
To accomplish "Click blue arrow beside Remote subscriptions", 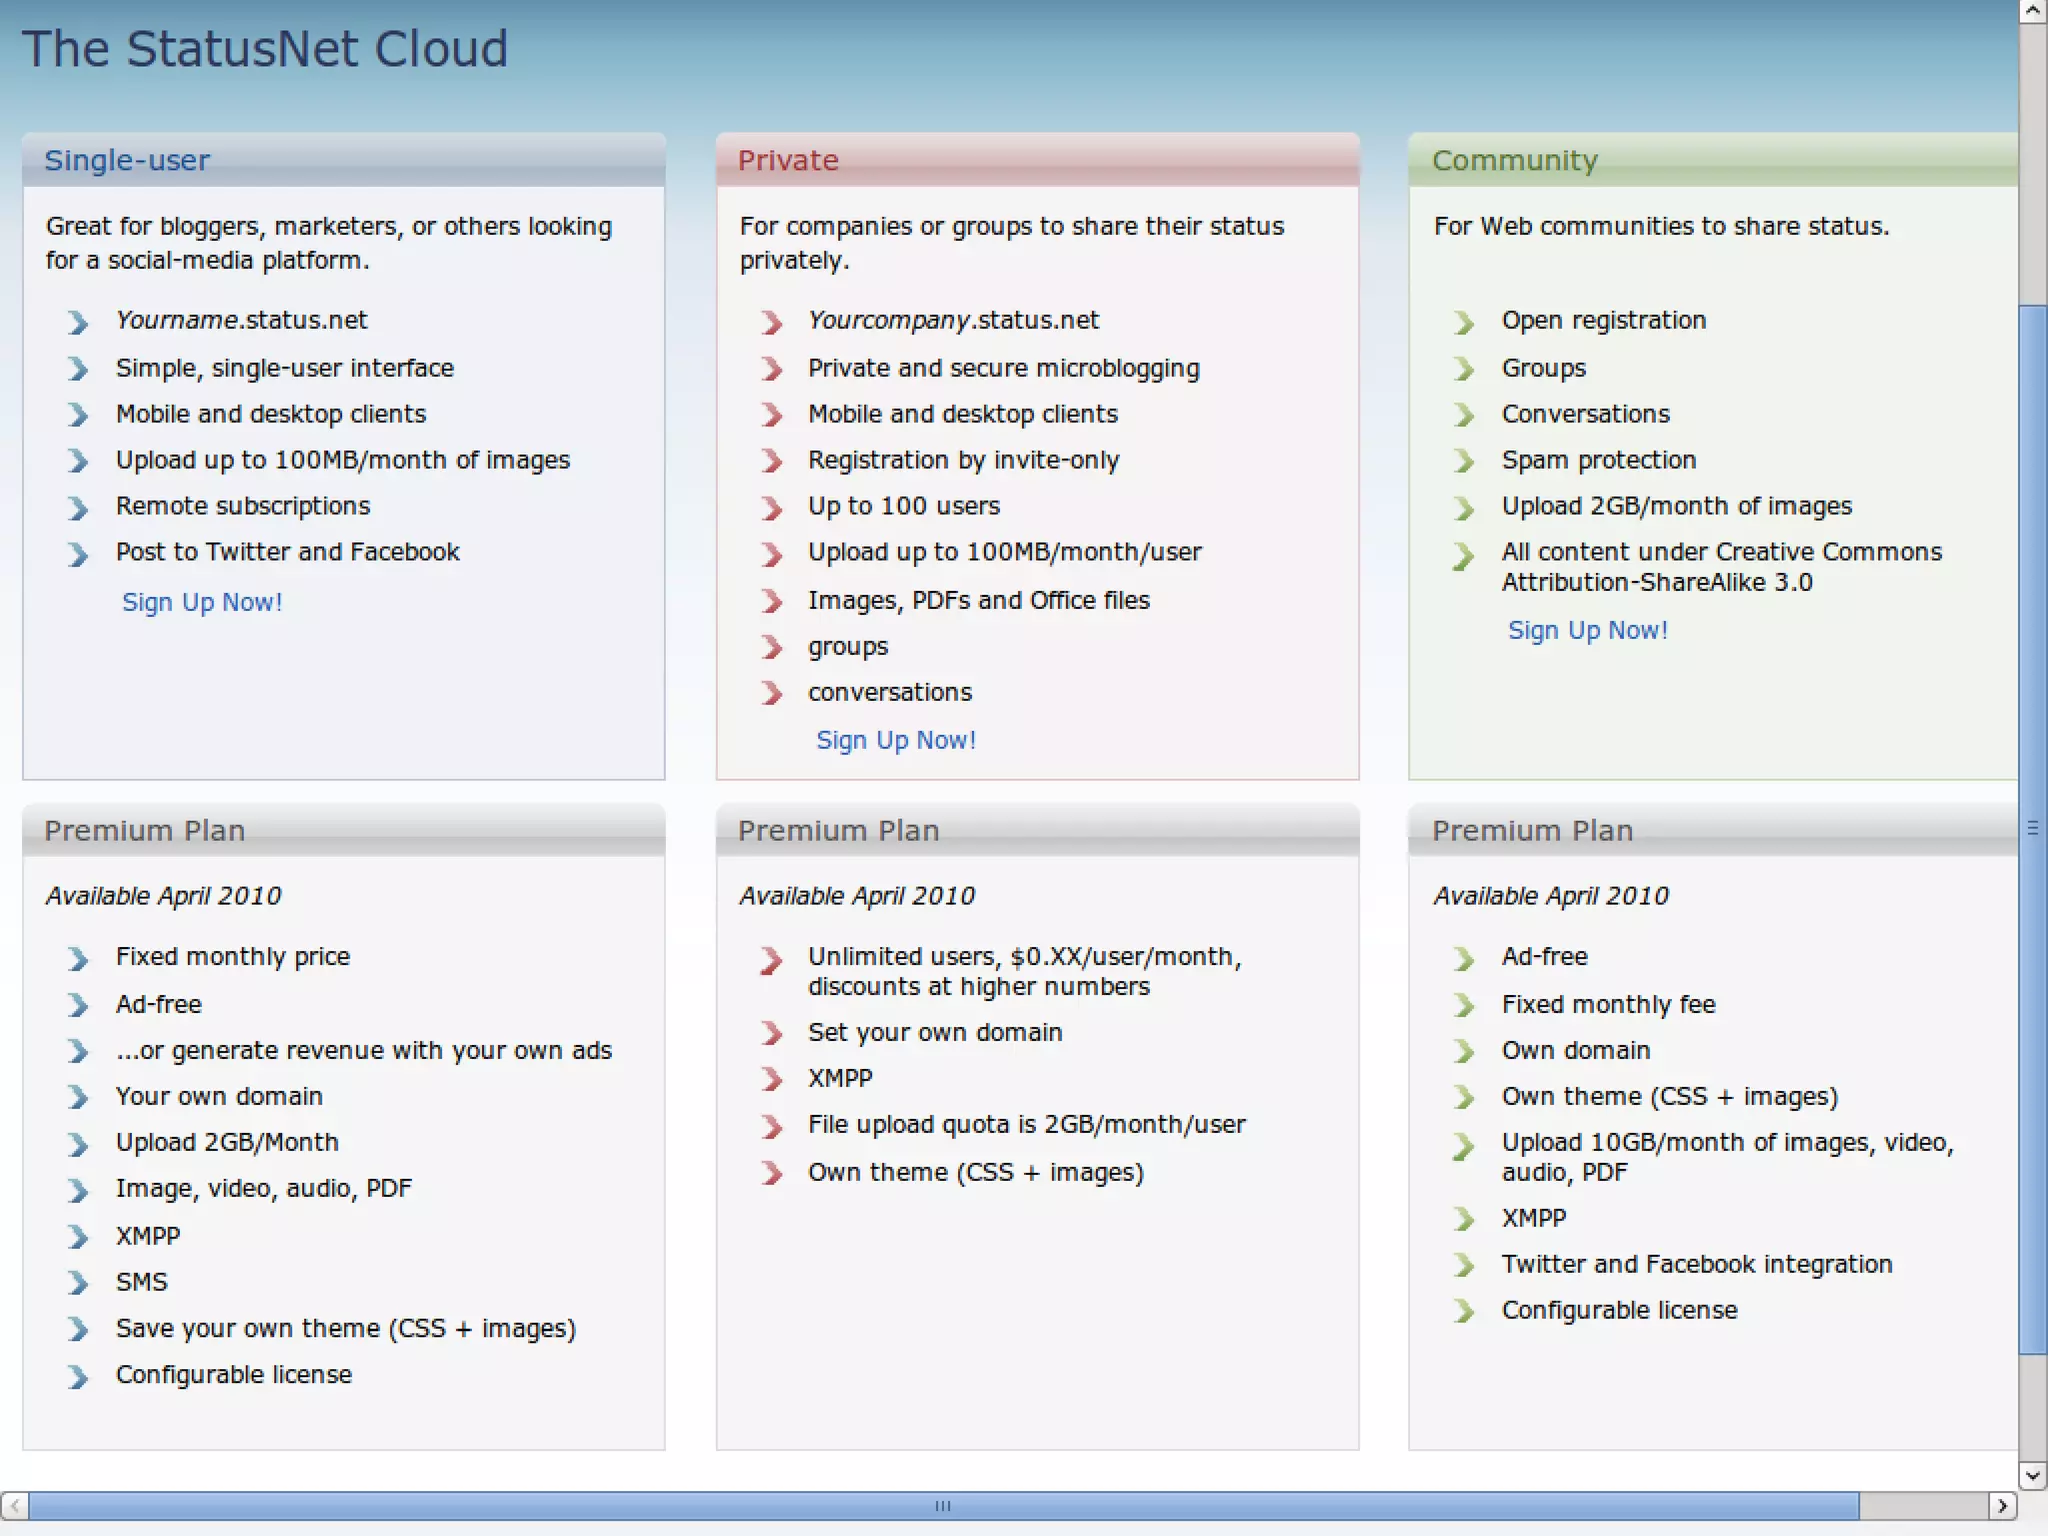I will pyautogui.click(x=78, y=508).
